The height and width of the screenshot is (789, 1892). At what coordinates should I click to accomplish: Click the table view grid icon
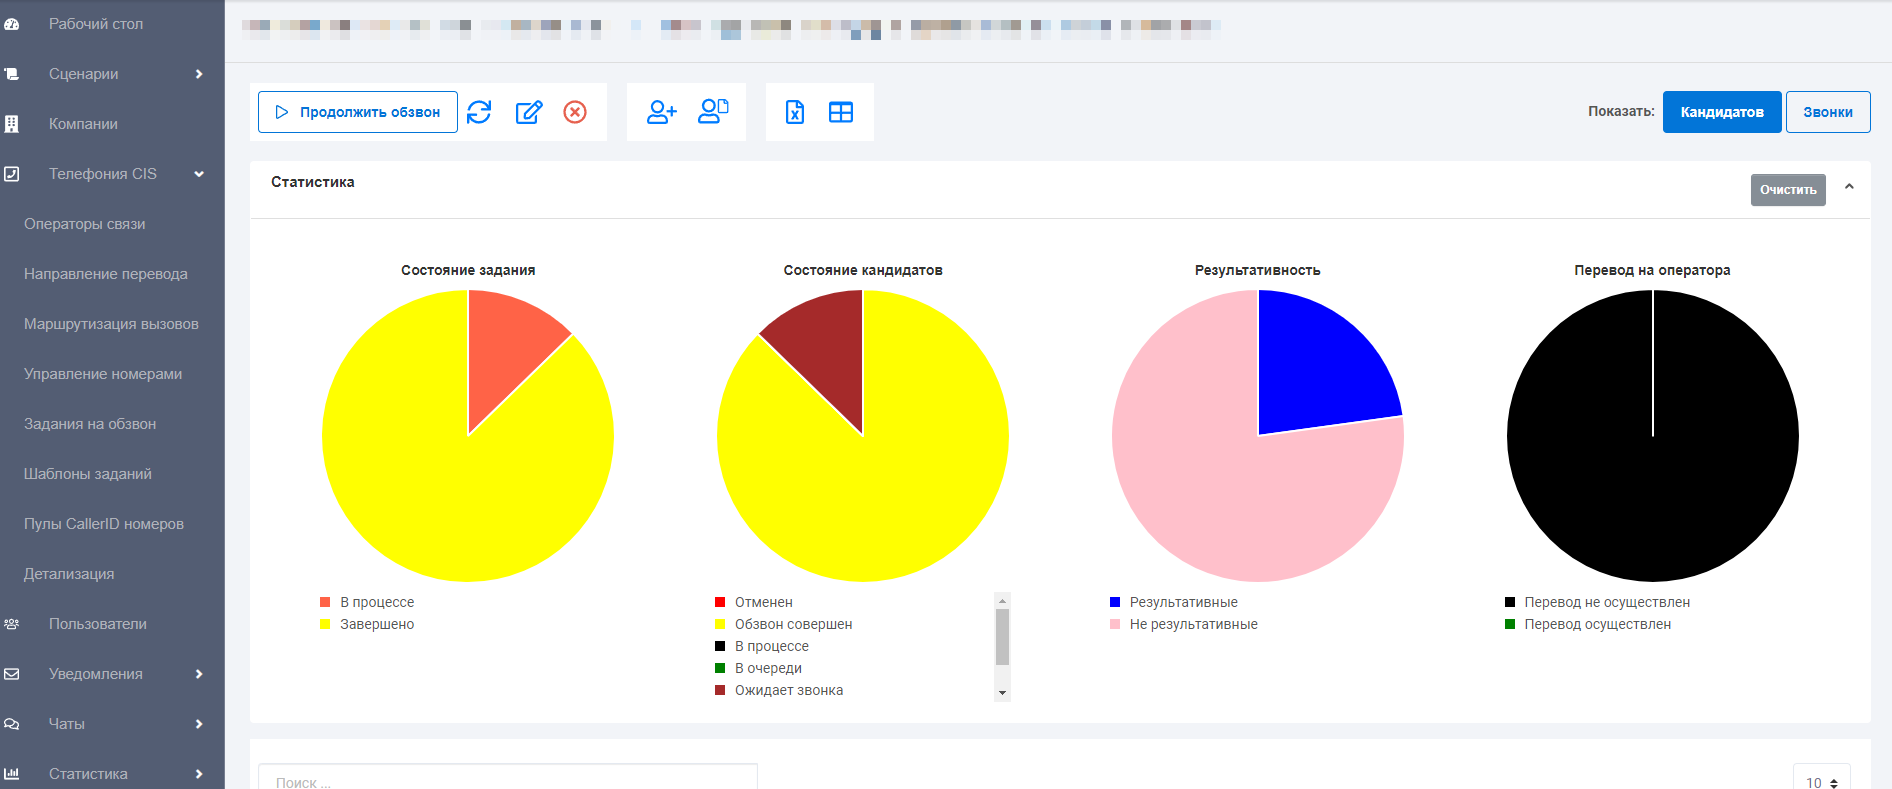coord(841,112)
